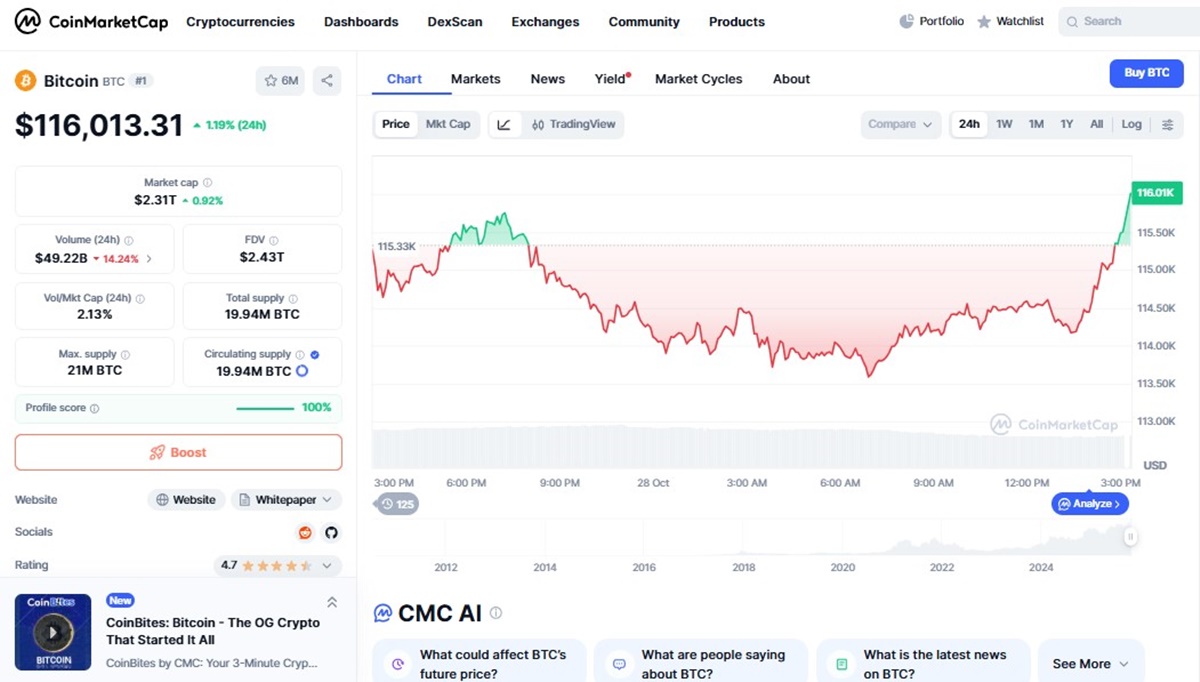Open the Bitcoin Website link
Image resolution: width=1200 pixels, height=682 pixels.
coord(186,500)
